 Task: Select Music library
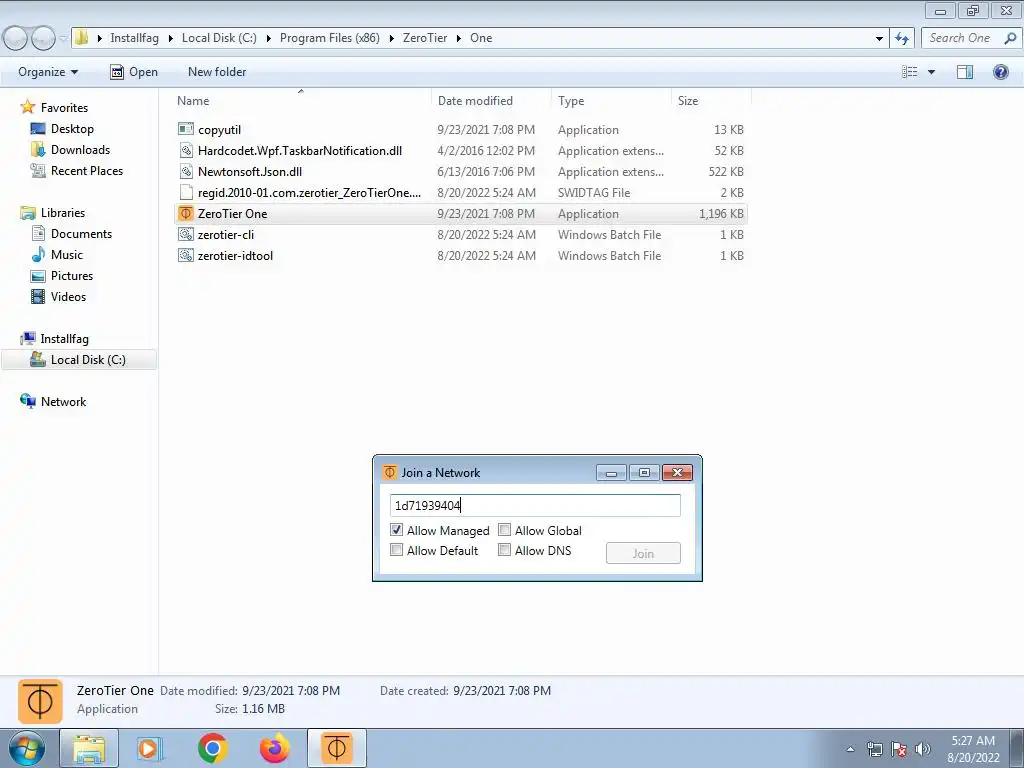(x=67, y=254)
